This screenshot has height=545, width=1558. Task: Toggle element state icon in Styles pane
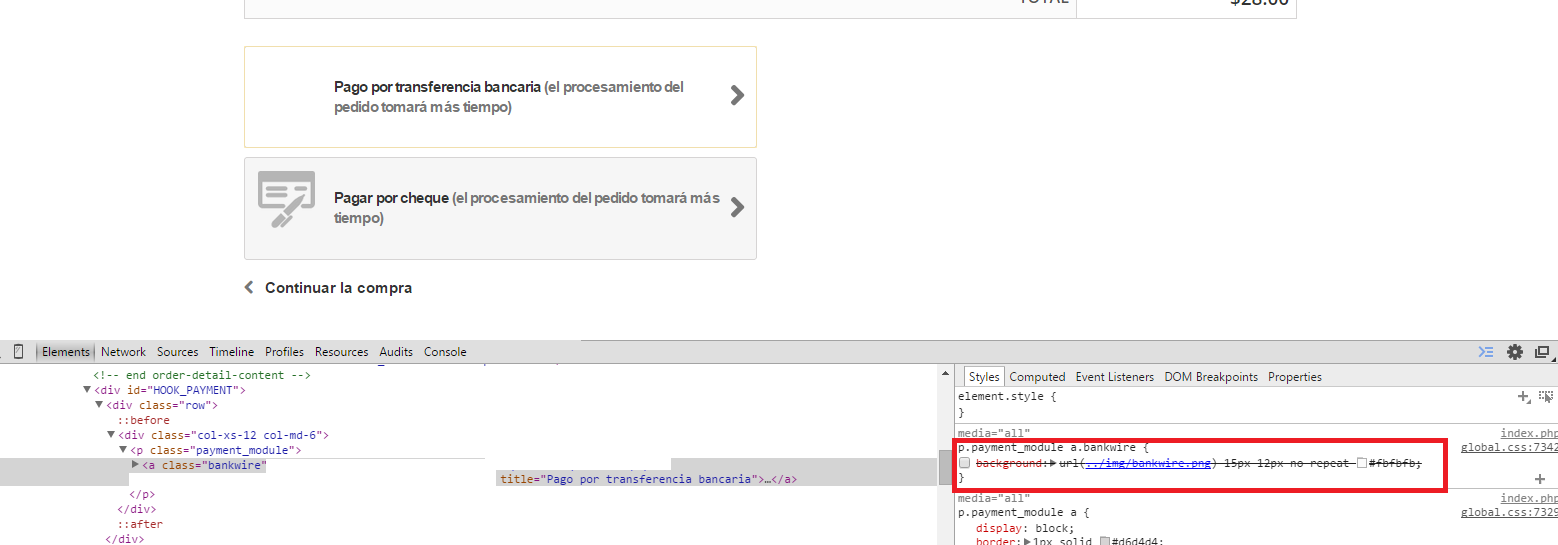click(x=1546, y=397)
